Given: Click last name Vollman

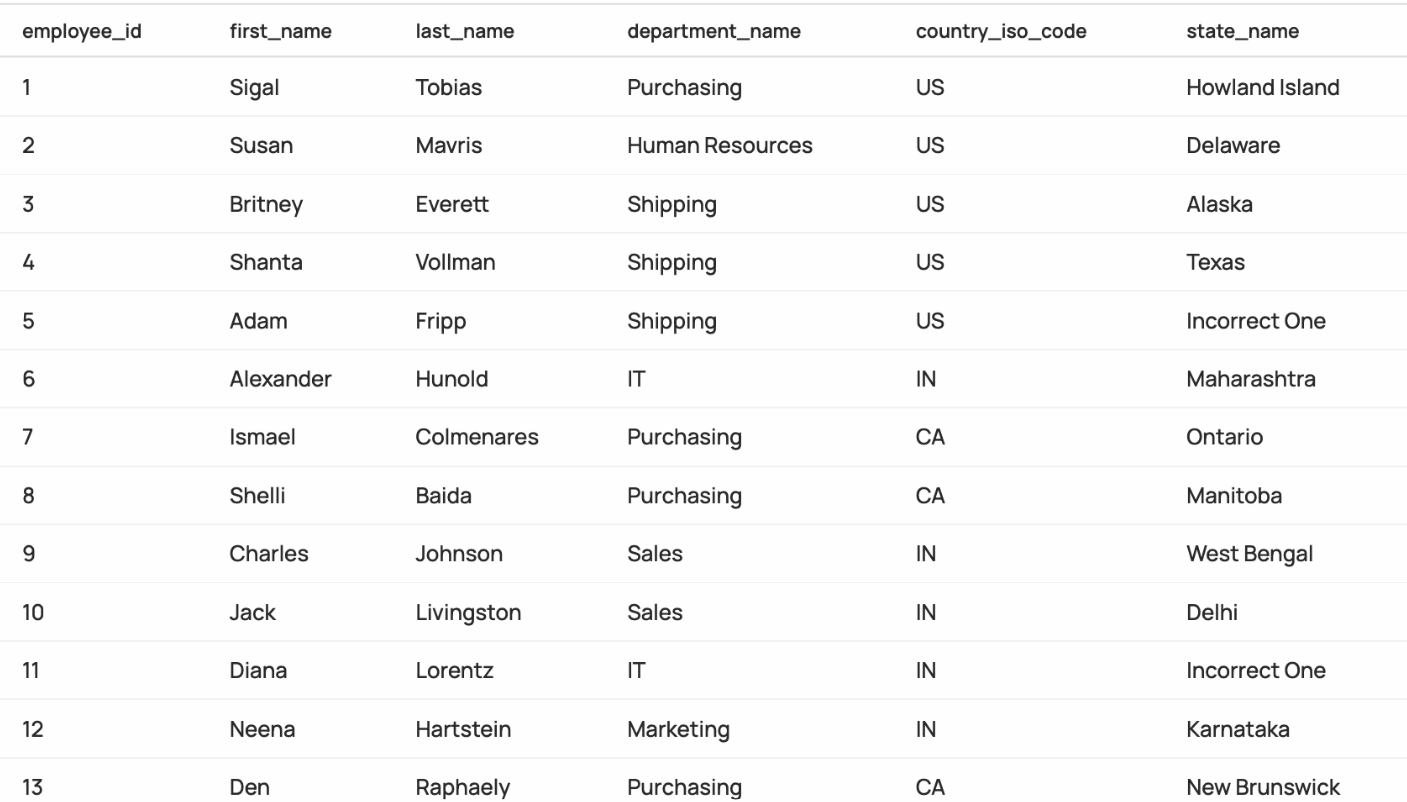Looking at the screenshot, I should pyautogui.click(x=456, y=262).
